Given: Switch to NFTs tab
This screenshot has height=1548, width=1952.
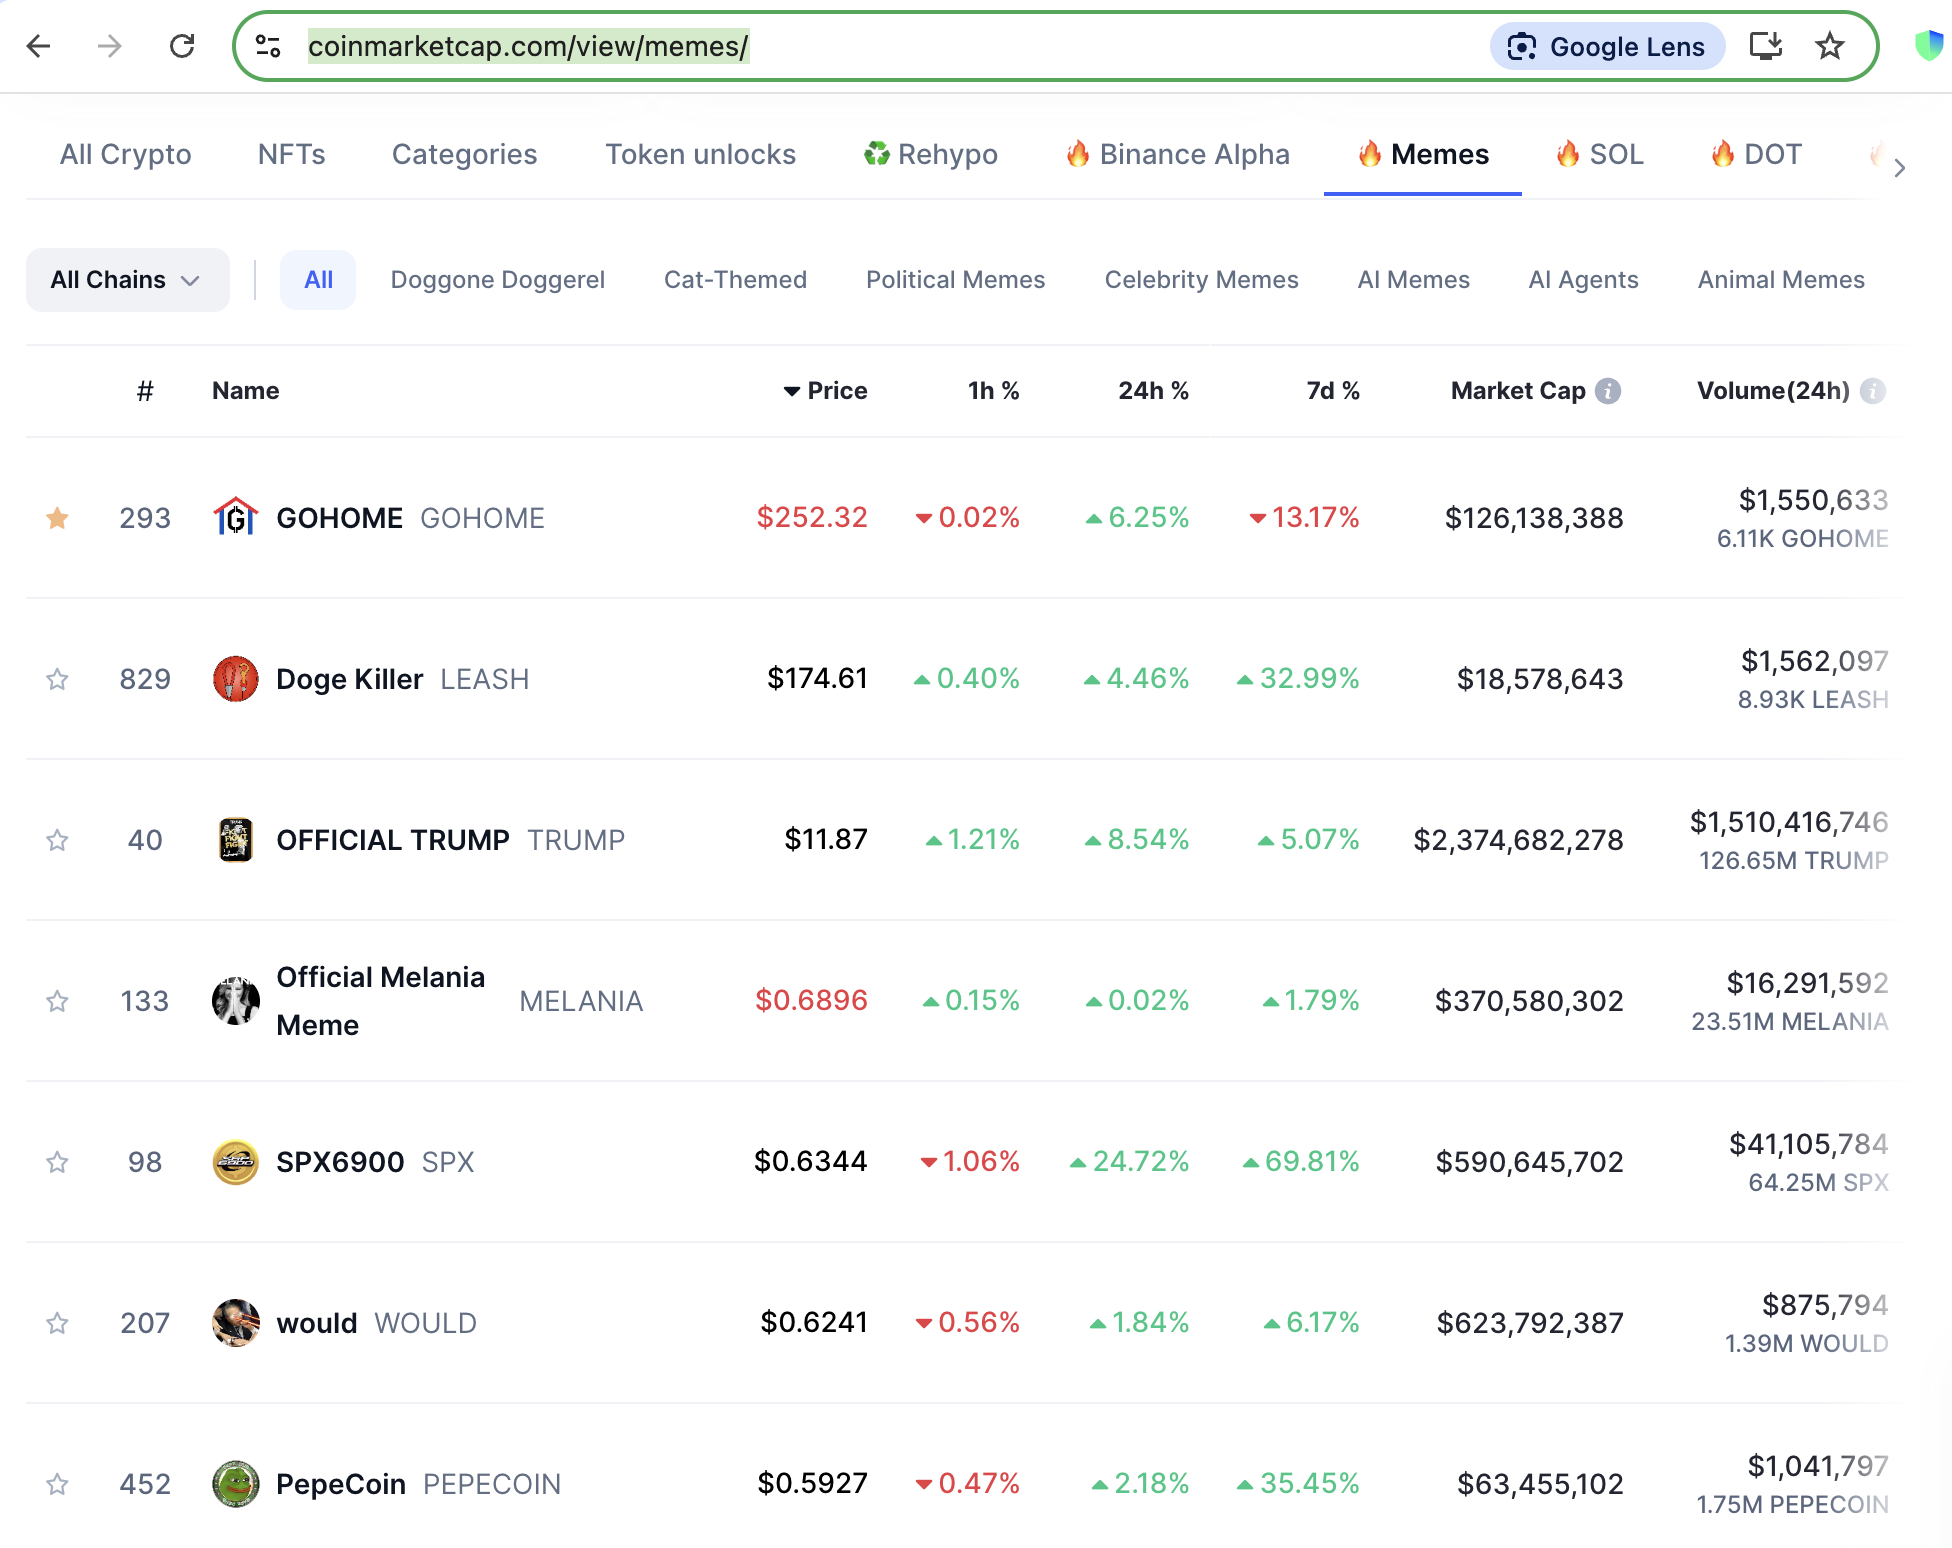Looking at the screenshot, I should [x=291, y=154].
